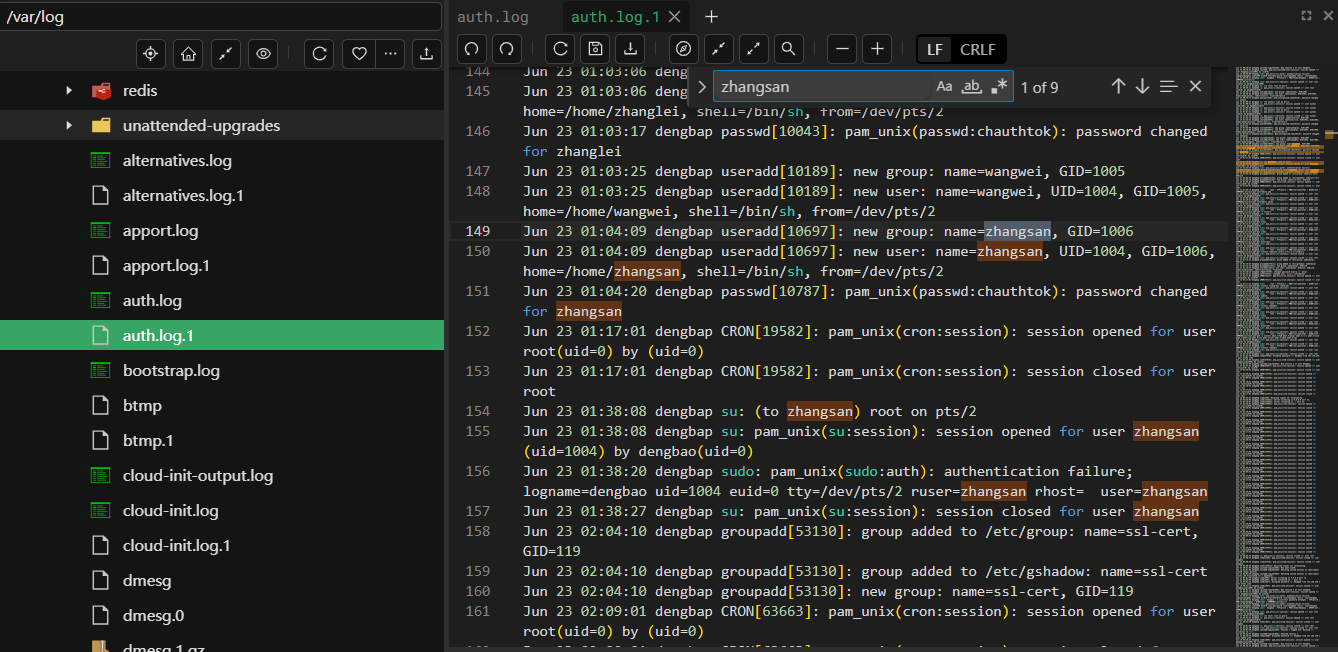Click the /var/log path field
Viewport: 1338px width, 652px height.
(220, 17)
